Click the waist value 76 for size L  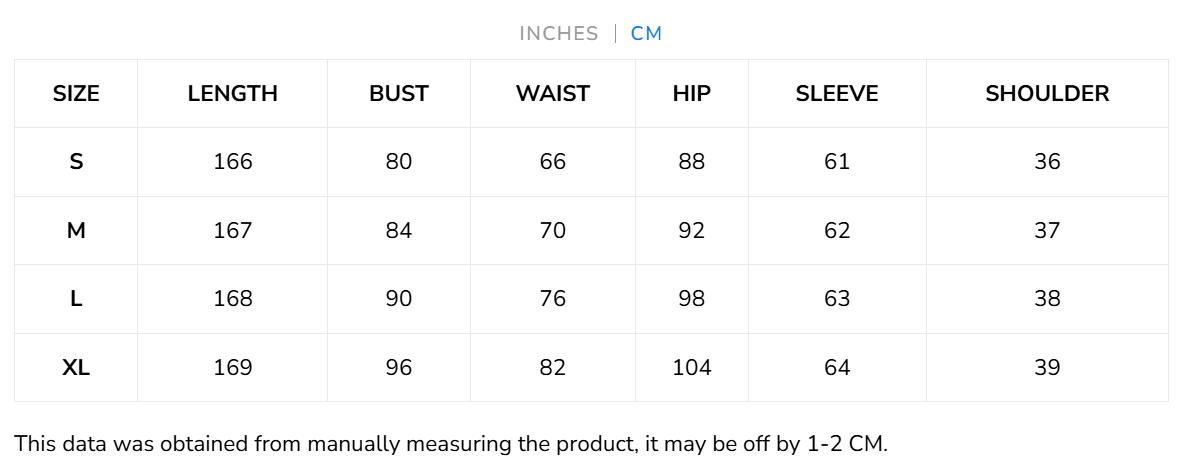click(x=552, y=299)
